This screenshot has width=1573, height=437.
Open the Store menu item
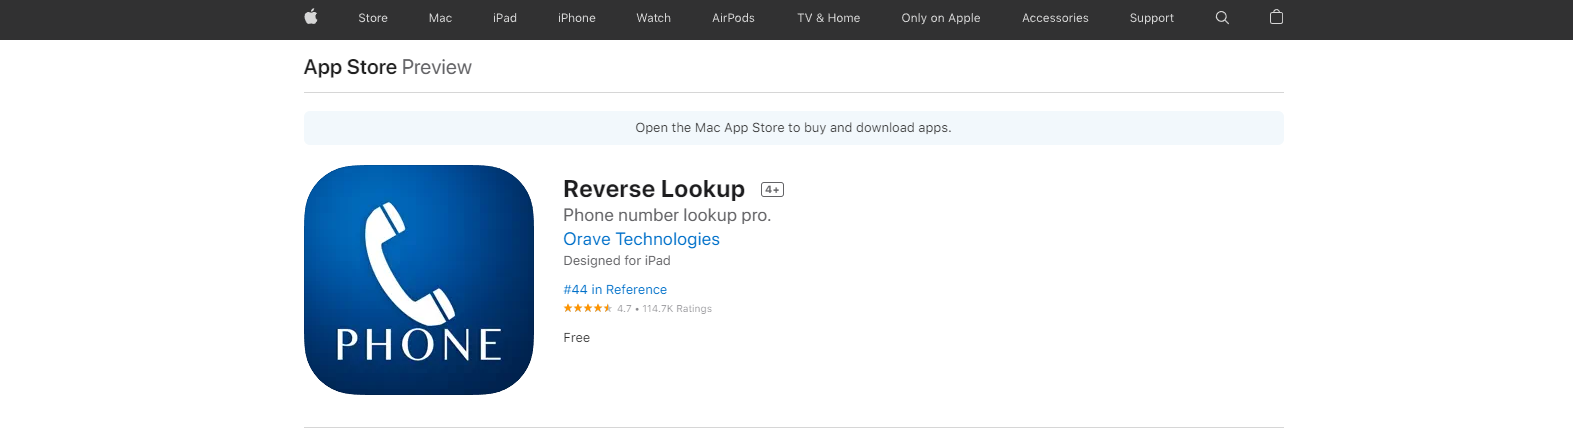click(x=373, y=18)
